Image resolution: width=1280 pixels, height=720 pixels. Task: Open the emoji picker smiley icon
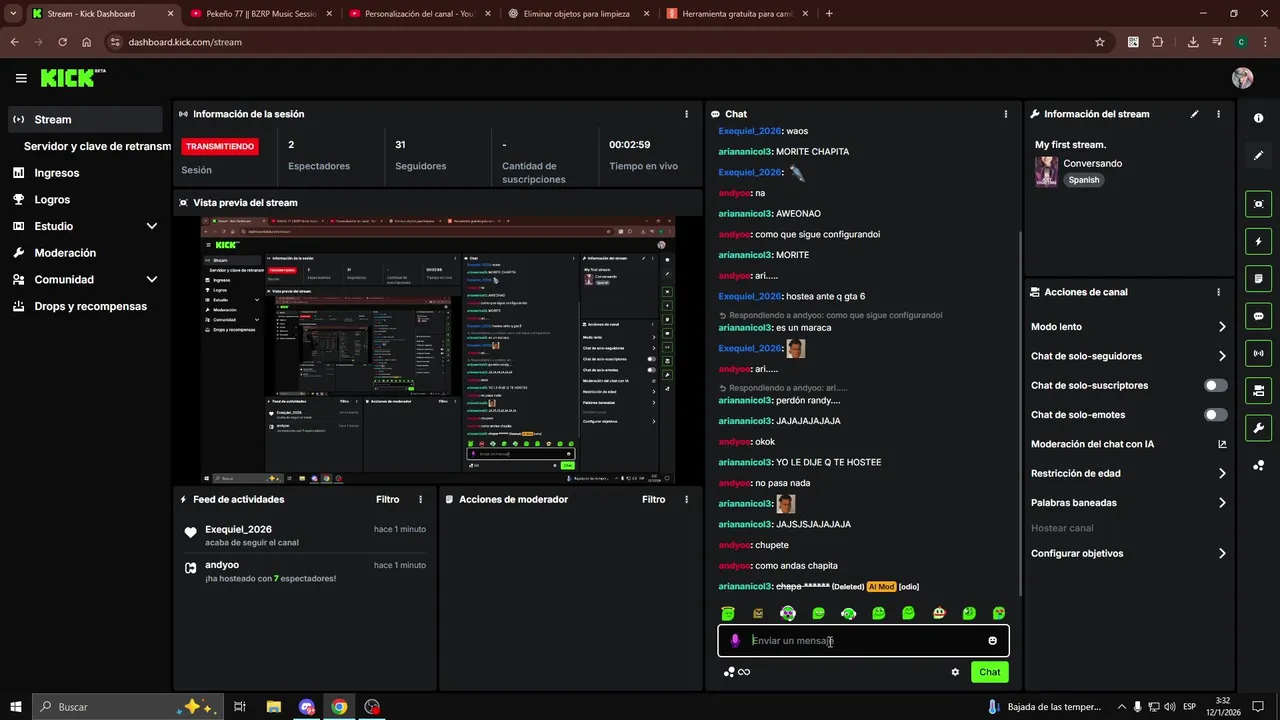click(x=993, y=641)
